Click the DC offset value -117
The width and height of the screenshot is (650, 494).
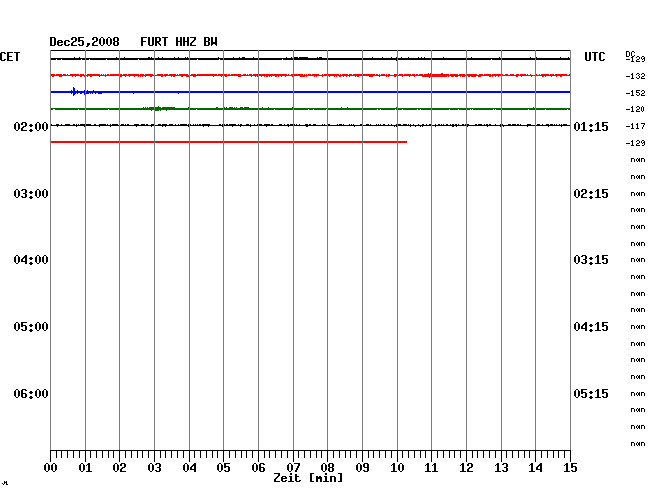pos(635,126)
